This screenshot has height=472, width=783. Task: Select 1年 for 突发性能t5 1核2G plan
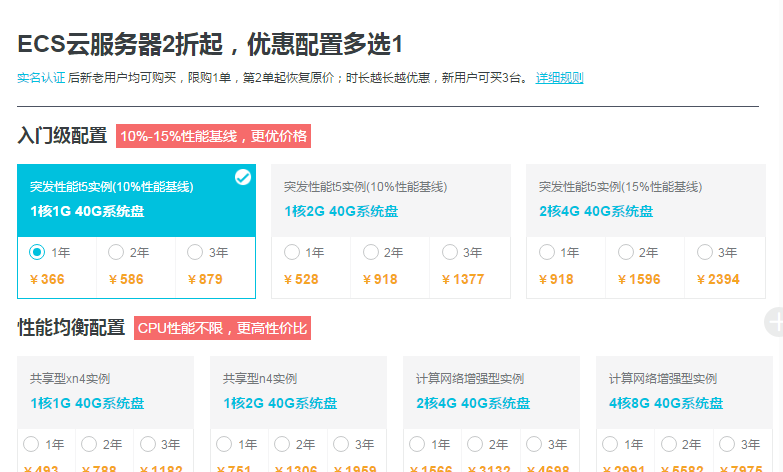click(x=292, y=252)
